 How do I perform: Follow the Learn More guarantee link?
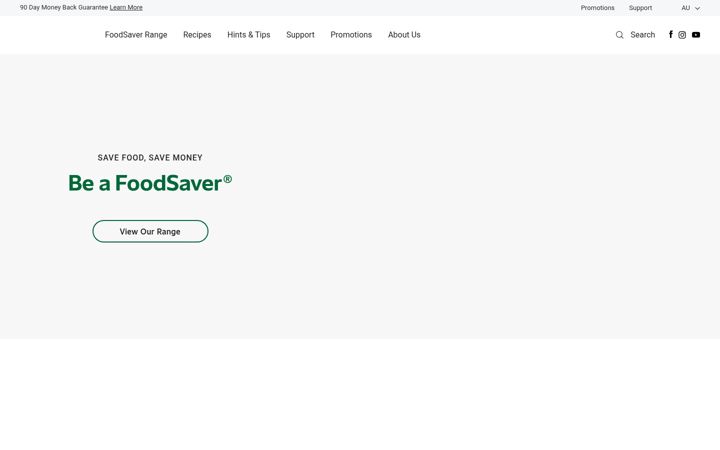pyautogui.click(x=126, y=8)
